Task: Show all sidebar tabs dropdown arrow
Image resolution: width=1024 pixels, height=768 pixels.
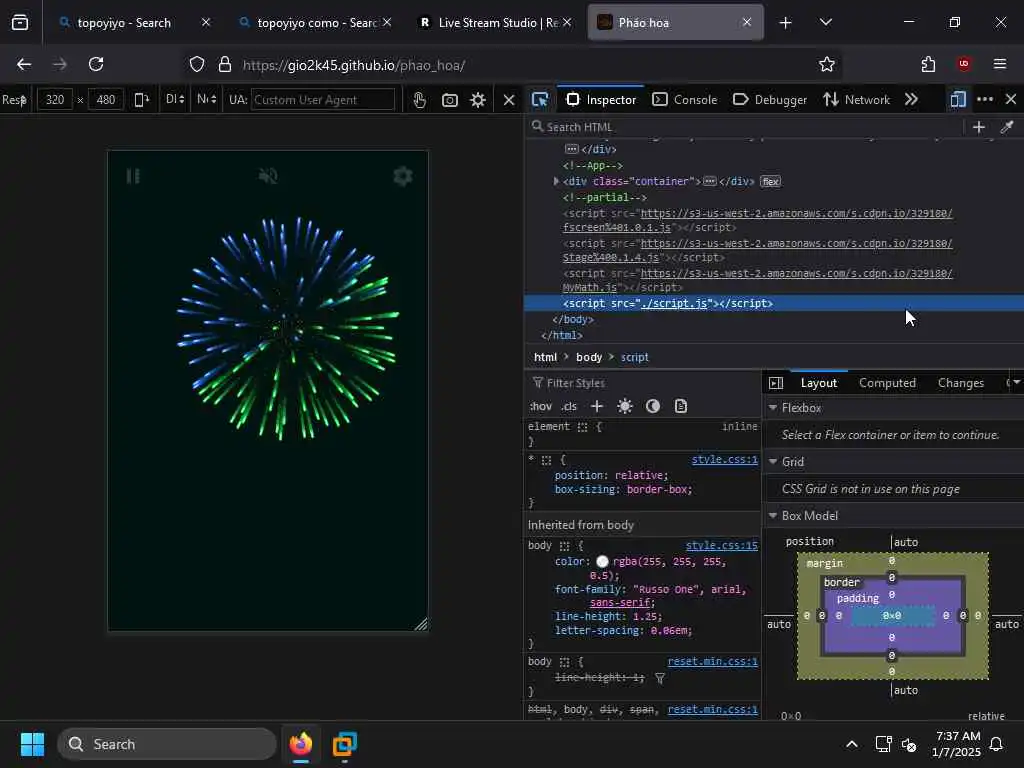Action: pos(1016,383)
